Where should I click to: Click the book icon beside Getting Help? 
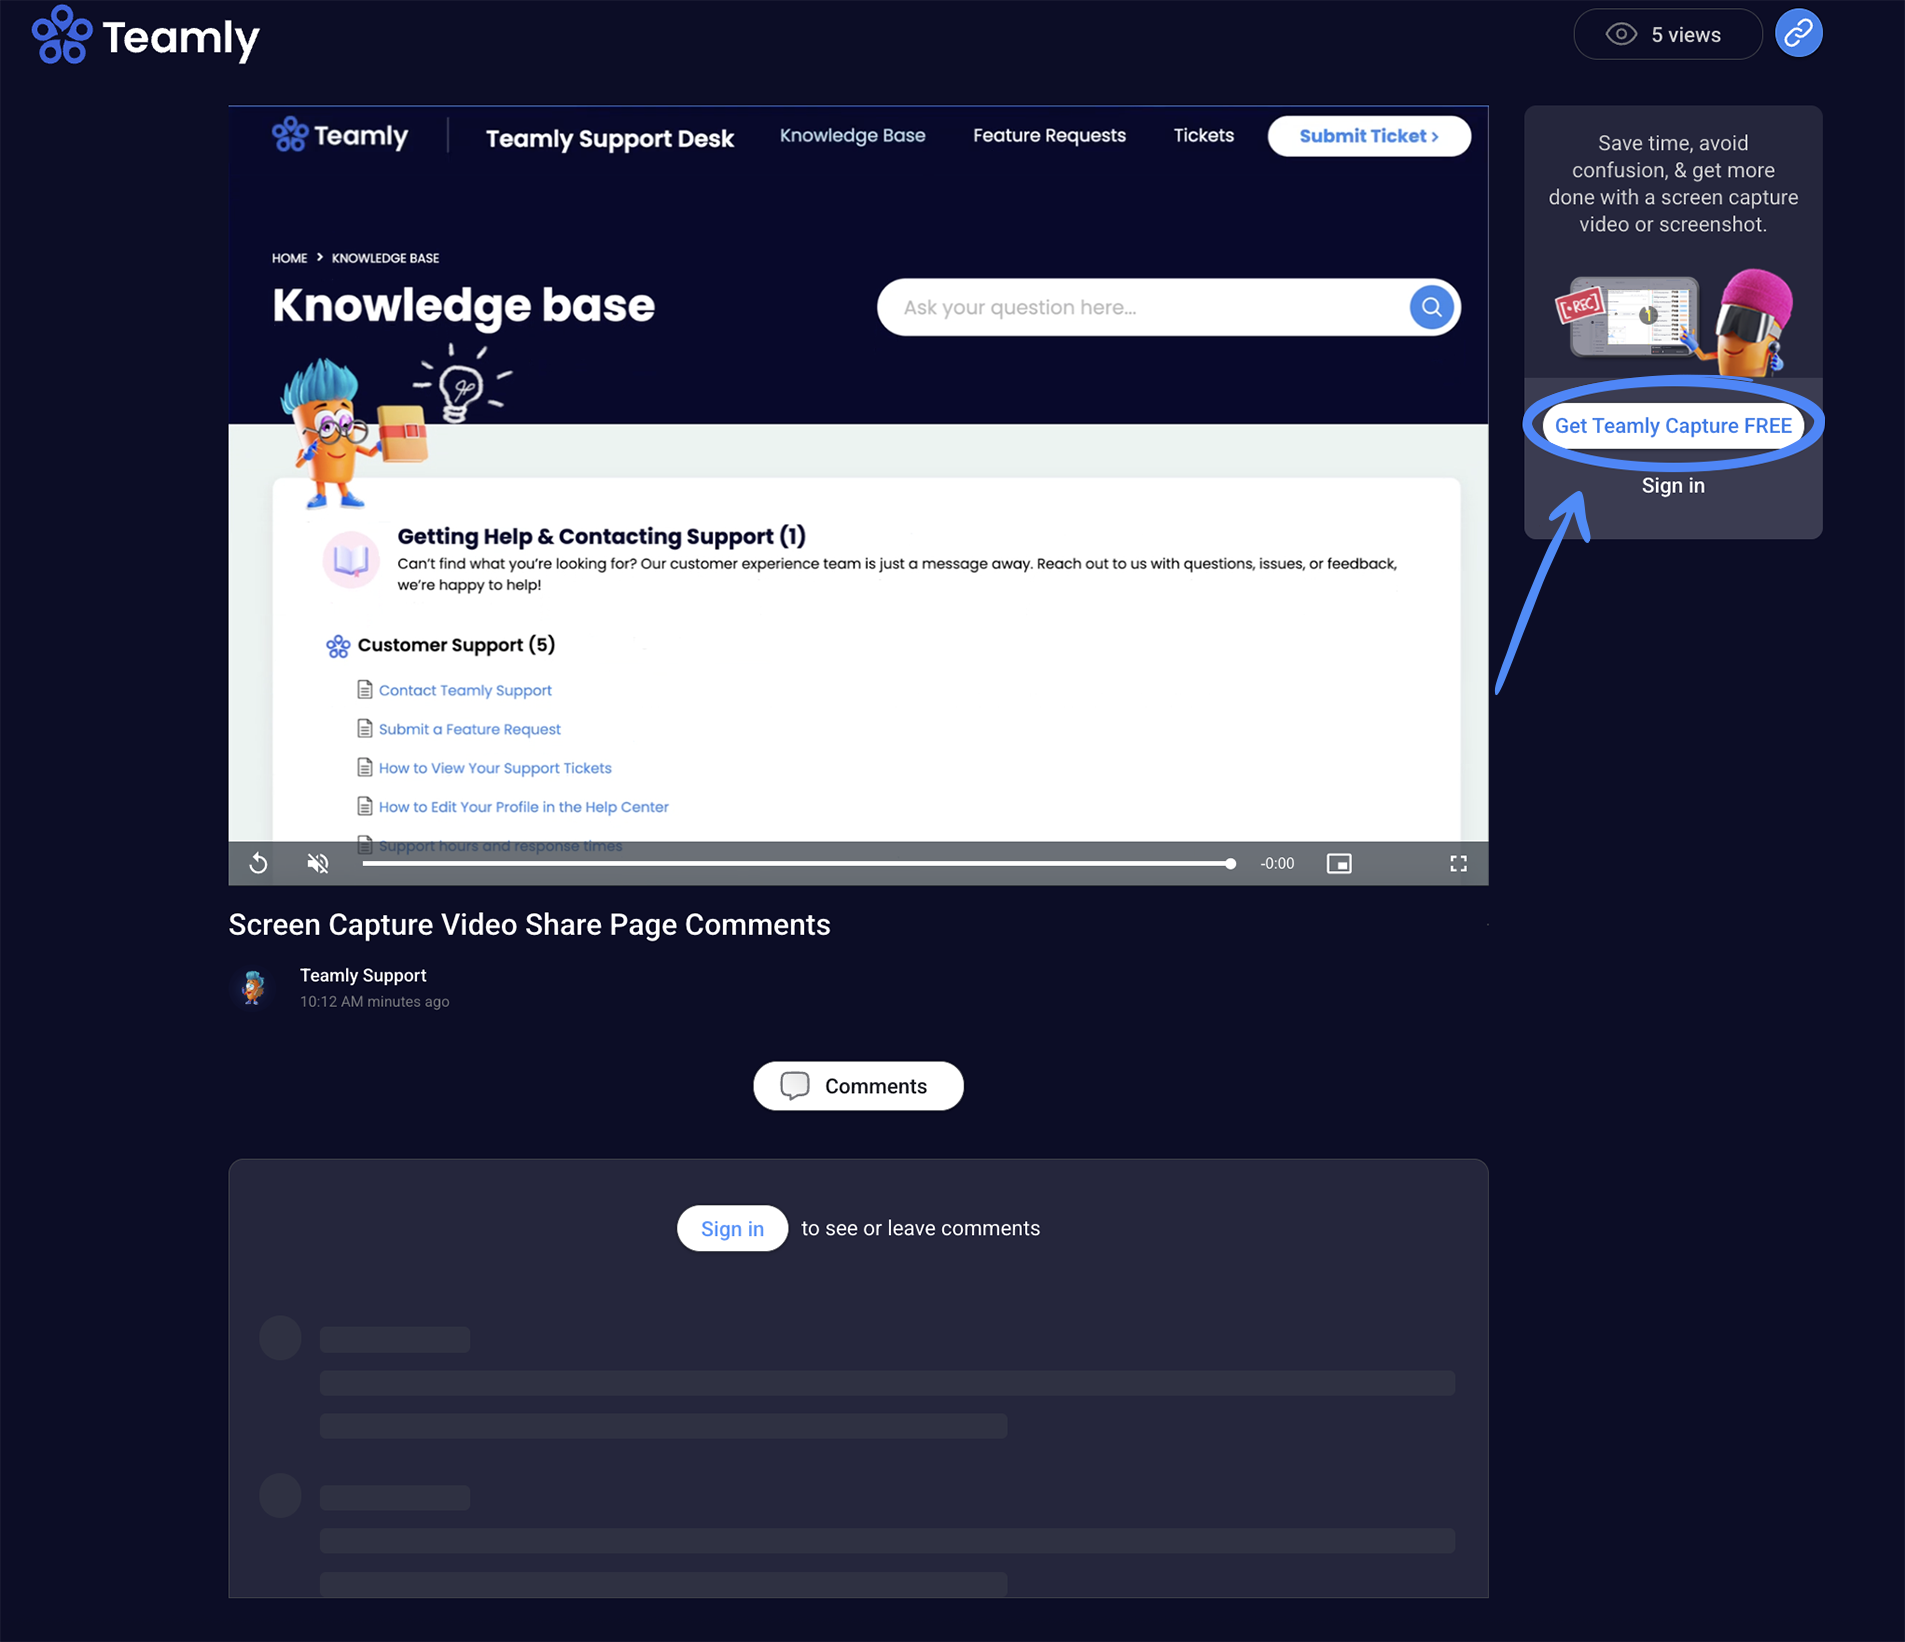tap(351, 559)
